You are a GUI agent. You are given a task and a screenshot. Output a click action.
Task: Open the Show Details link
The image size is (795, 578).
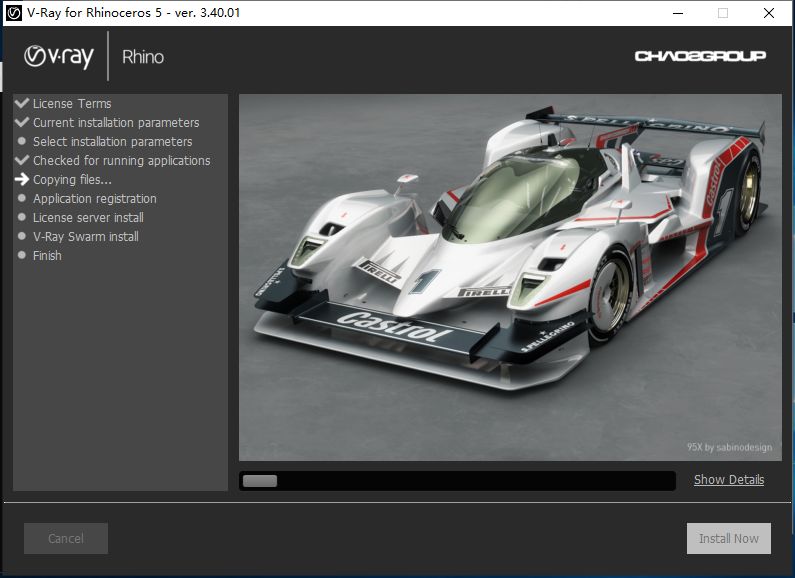tap(729, 480)
